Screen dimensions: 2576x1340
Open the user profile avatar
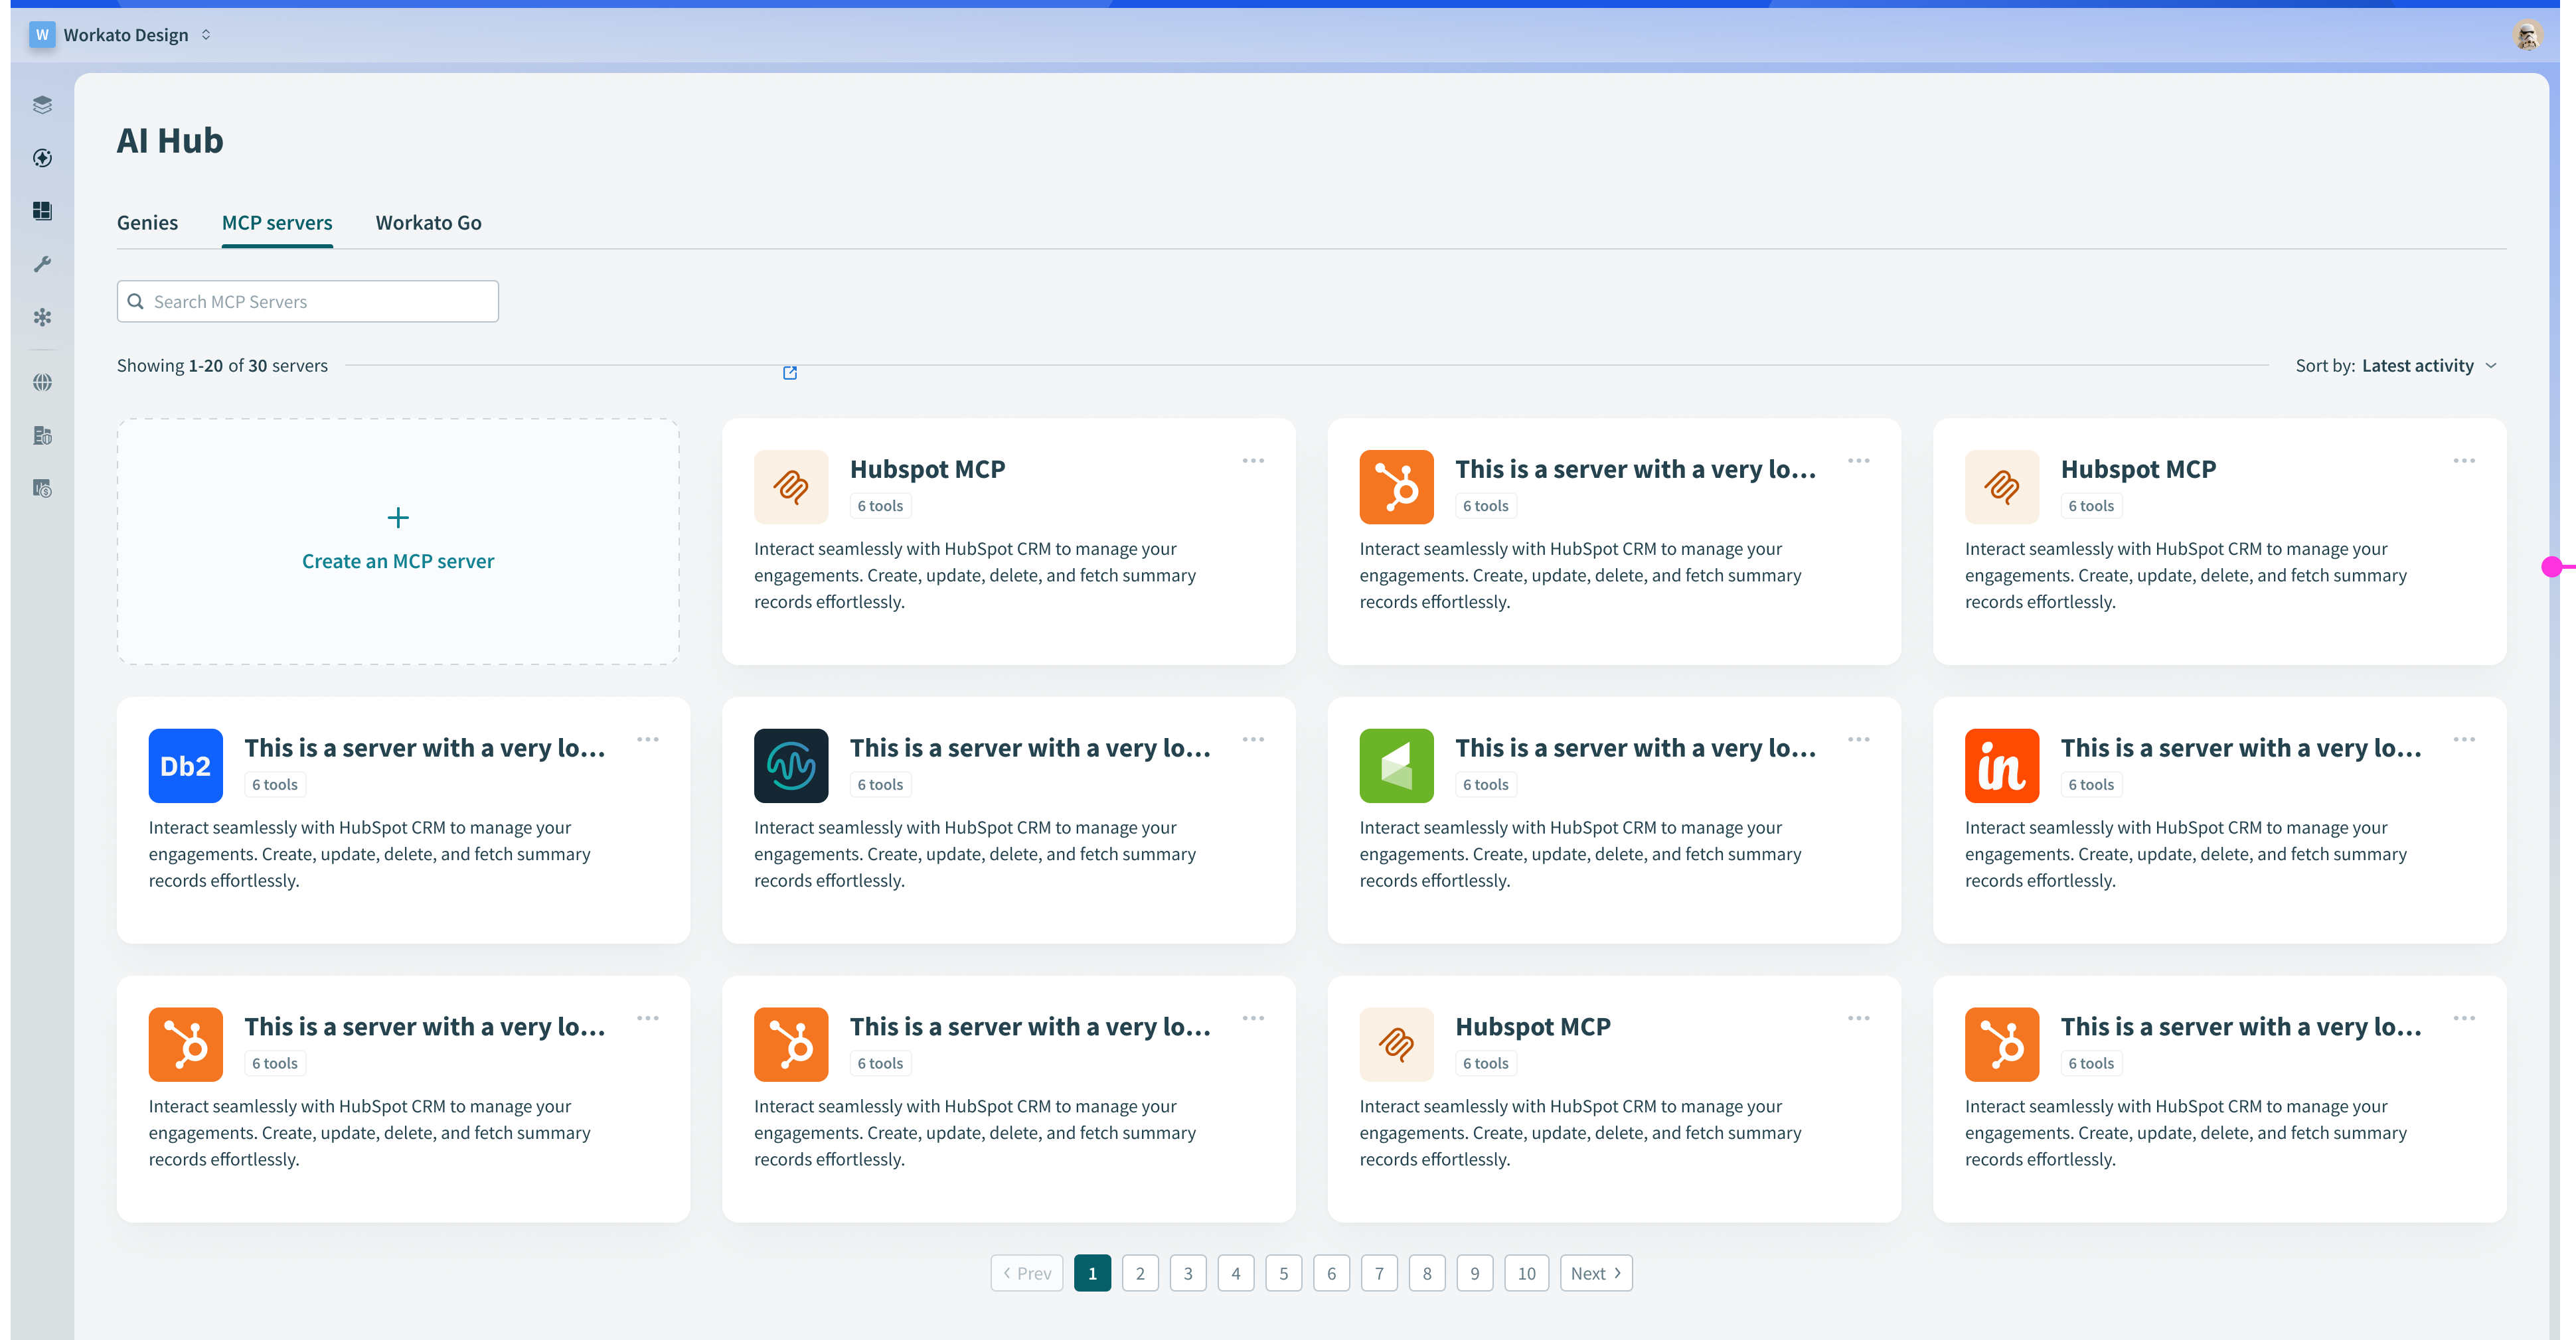(x=2527, y=36)
